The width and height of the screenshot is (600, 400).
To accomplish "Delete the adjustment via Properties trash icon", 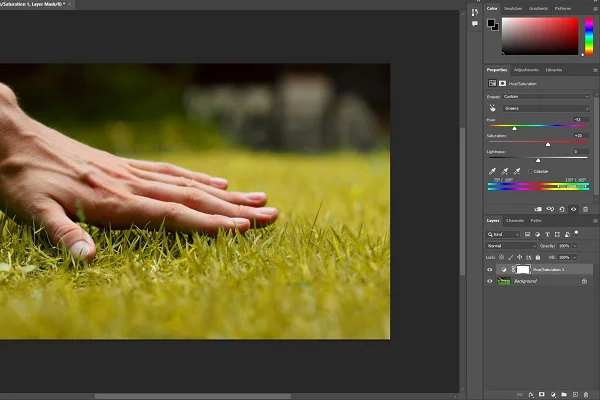I will (585, 209).
